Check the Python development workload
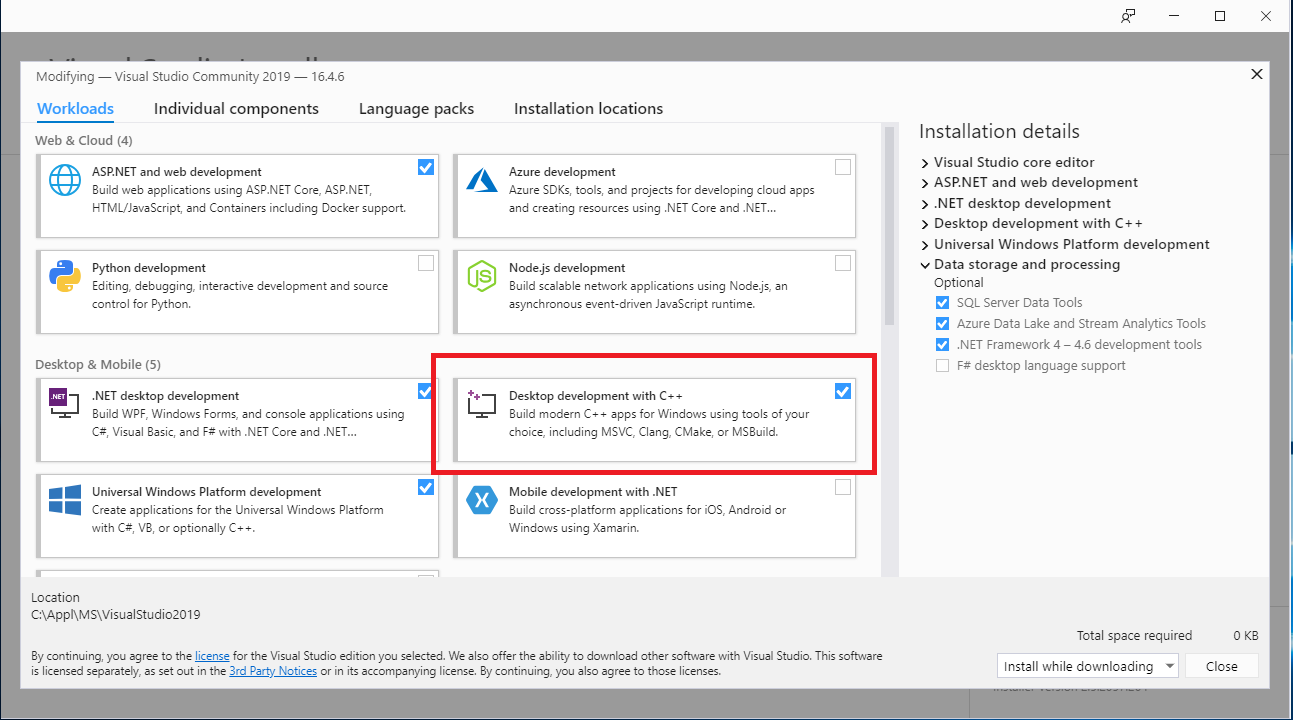 (426, 263)
